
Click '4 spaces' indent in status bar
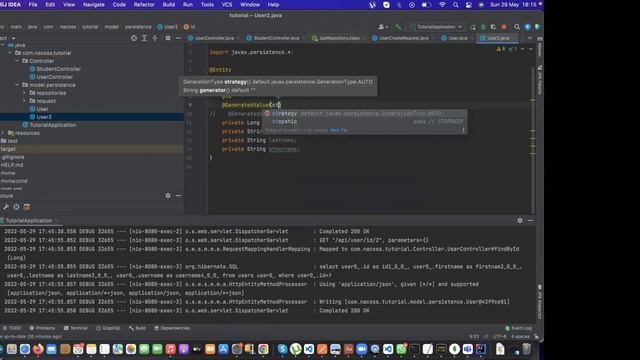520,337
